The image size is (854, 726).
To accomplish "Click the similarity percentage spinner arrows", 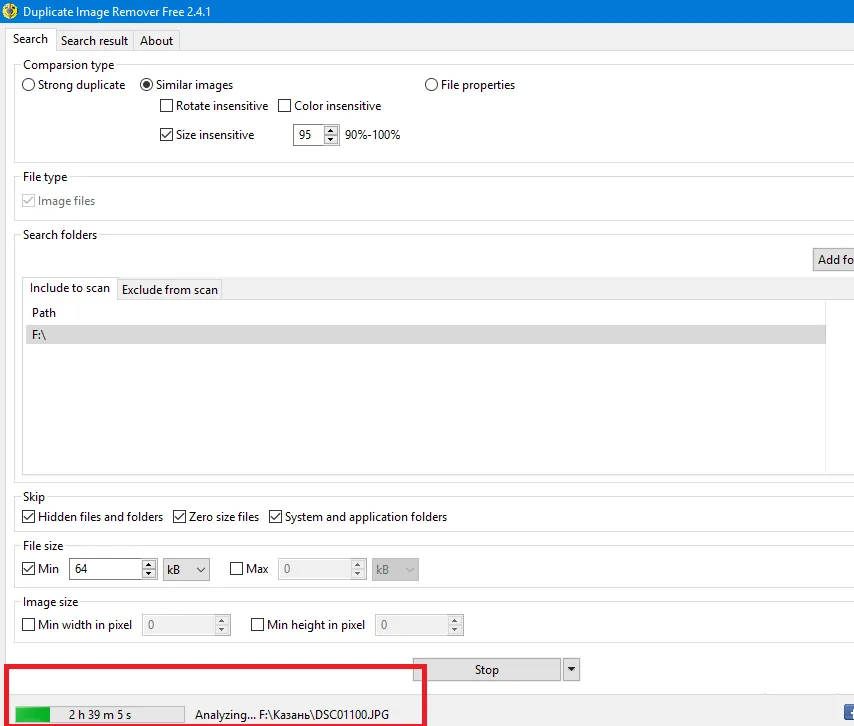I will tap(331, 135).
